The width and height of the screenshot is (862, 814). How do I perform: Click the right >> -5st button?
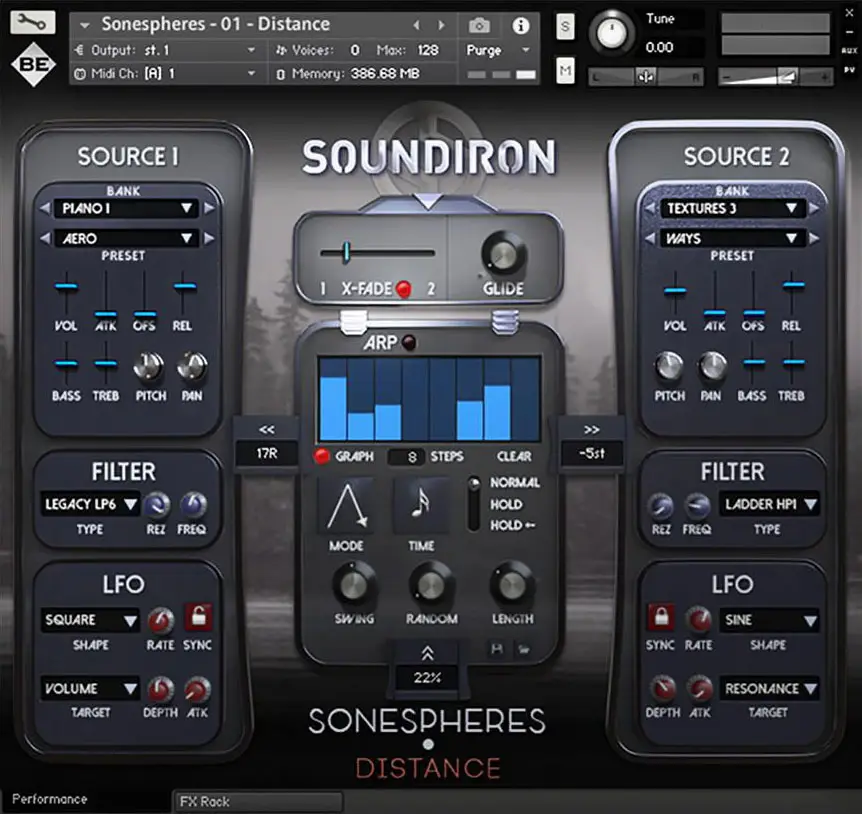pos(592,442)
